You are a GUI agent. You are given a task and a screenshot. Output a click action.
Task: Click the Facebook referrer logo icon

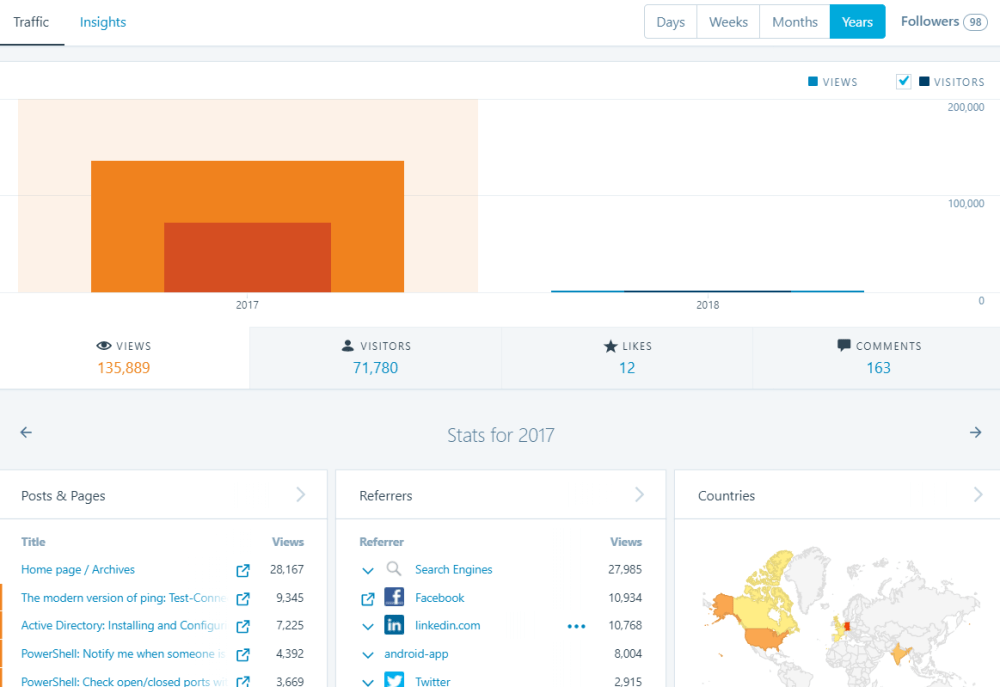coord(394,598)
